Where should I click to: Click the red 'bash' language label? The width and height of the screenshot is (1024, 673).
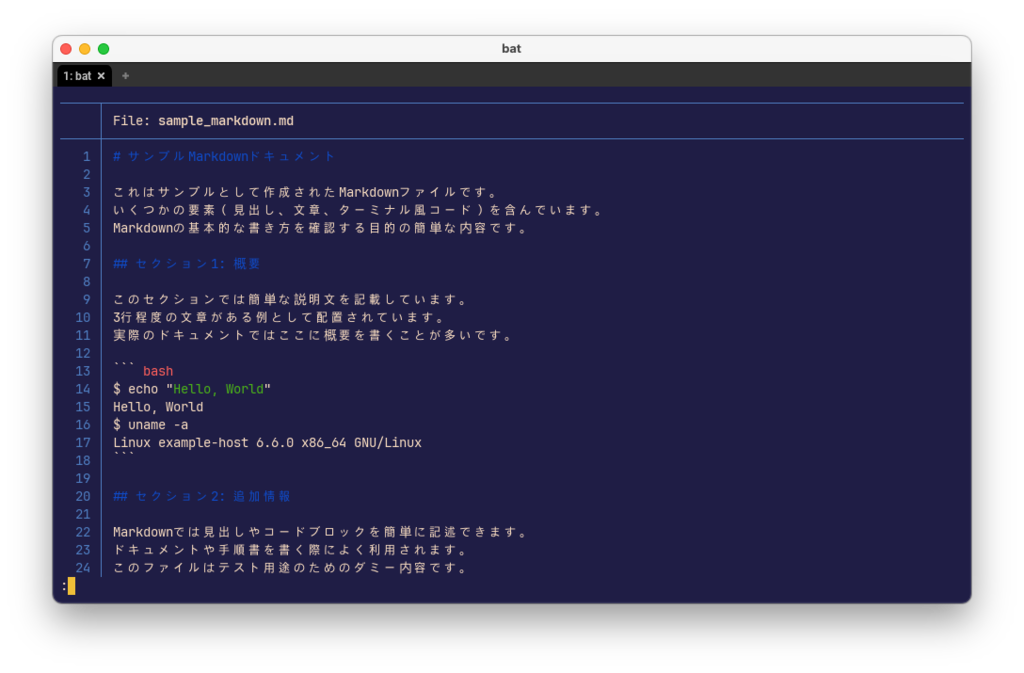[x=158, y=371]
